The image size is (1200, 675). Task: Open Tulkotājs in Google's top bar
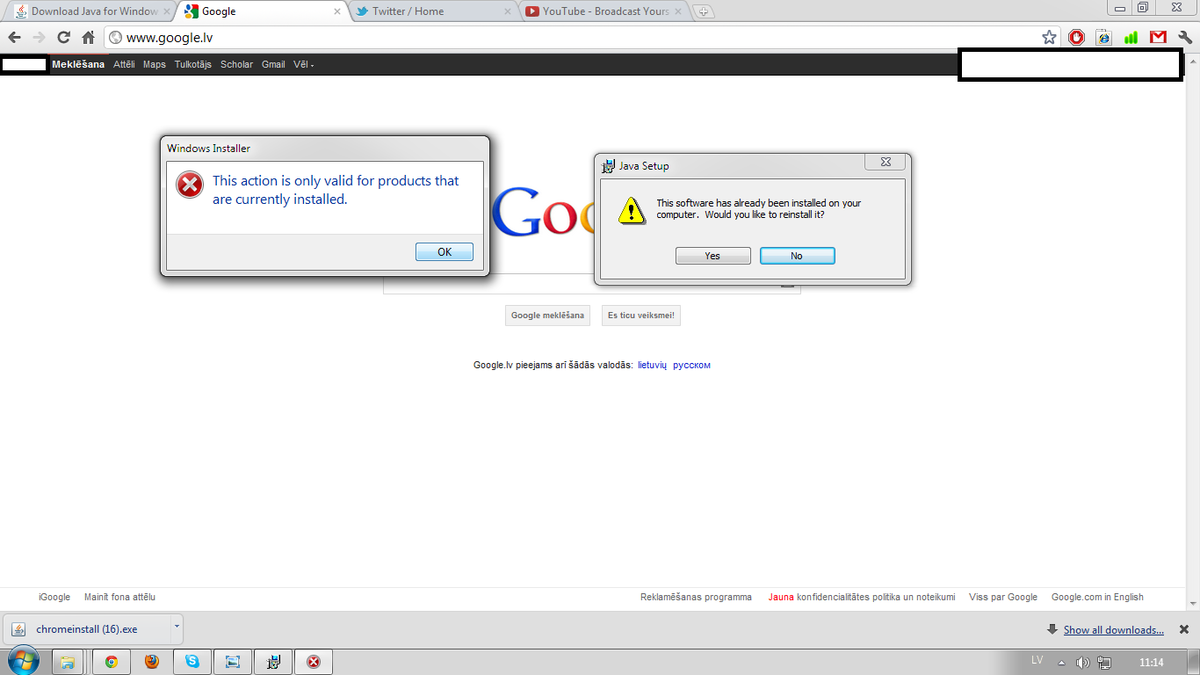193,65
